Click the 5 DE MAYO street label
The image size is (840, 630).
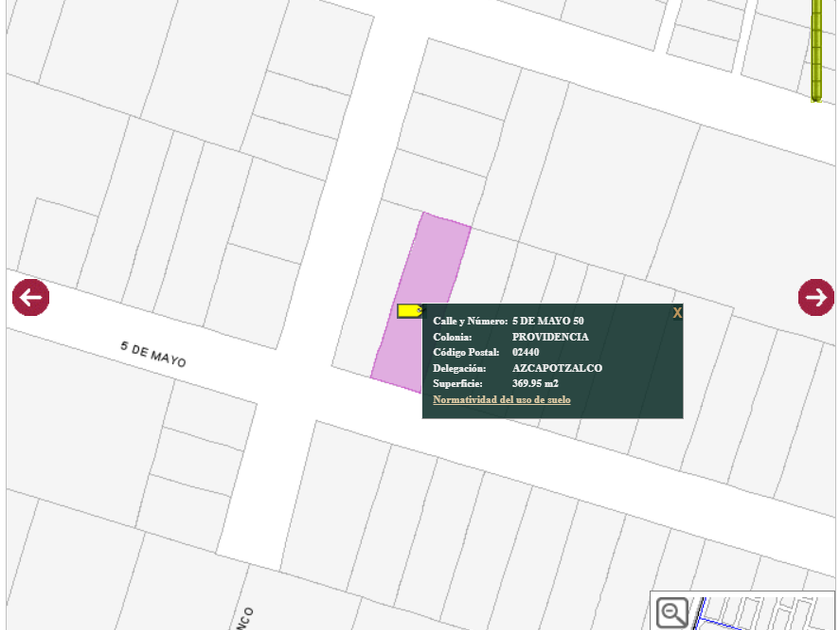click(x=153, y=354)
